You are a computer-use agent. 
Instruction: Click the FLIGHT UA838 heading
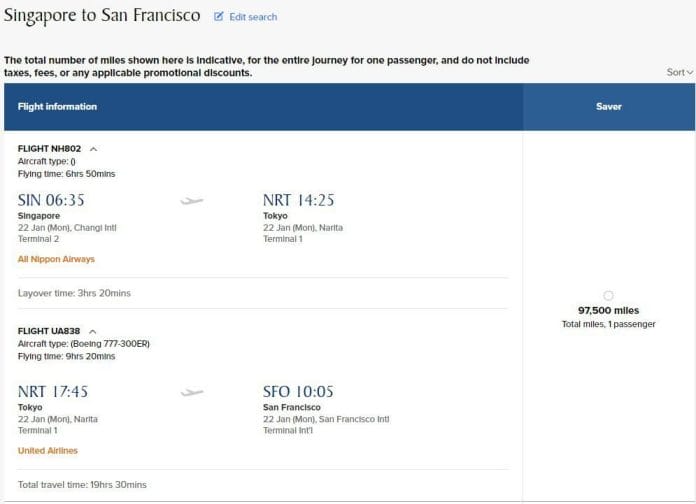49,331
